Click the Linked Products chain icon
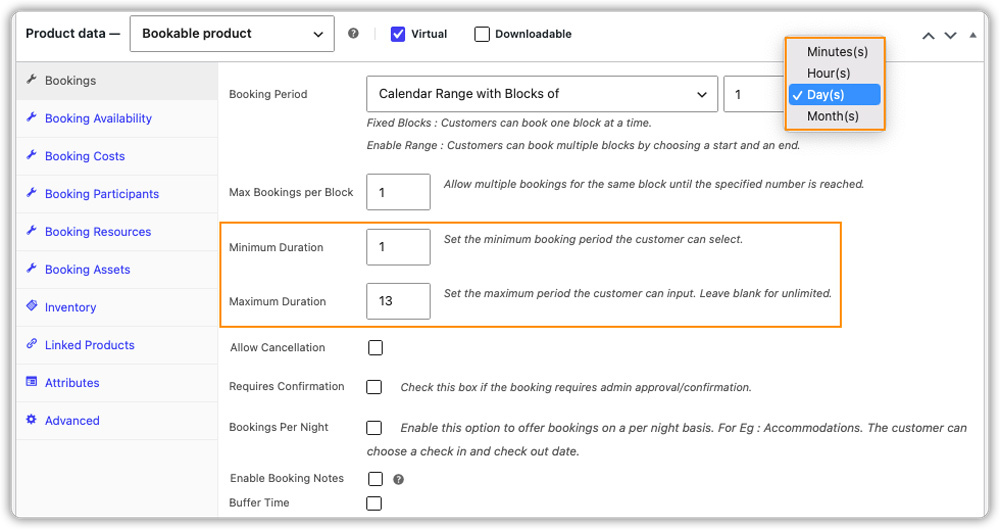 (x=31, y=344)
